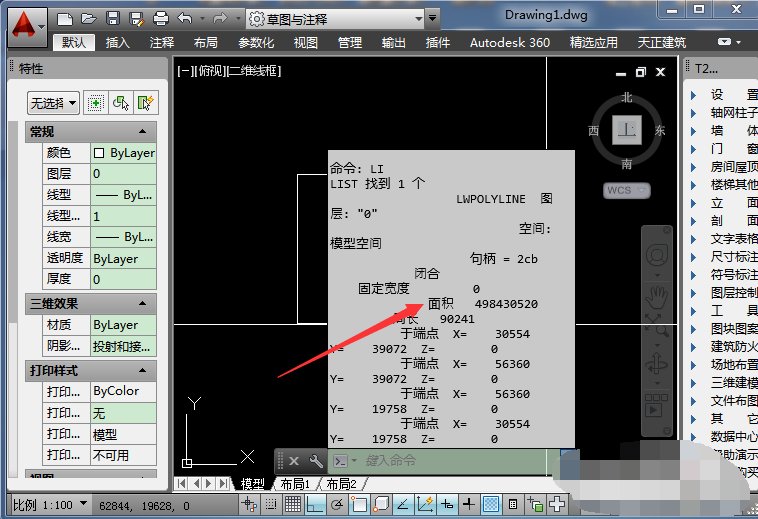Collapse the 常规 properties section
This screenshot has height=519, width=758.
point(143,132)
